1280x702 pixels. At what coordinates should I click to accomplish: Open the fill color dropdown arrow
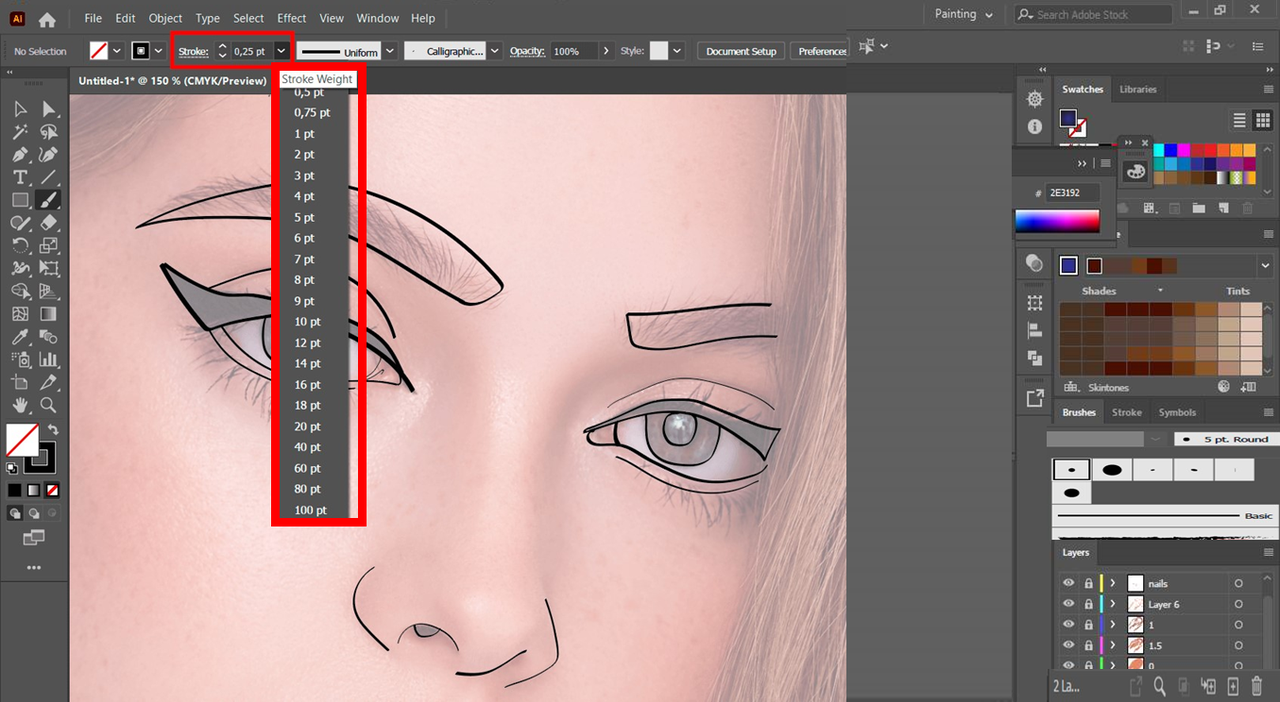pyautogui.click(x=117, y=51)
